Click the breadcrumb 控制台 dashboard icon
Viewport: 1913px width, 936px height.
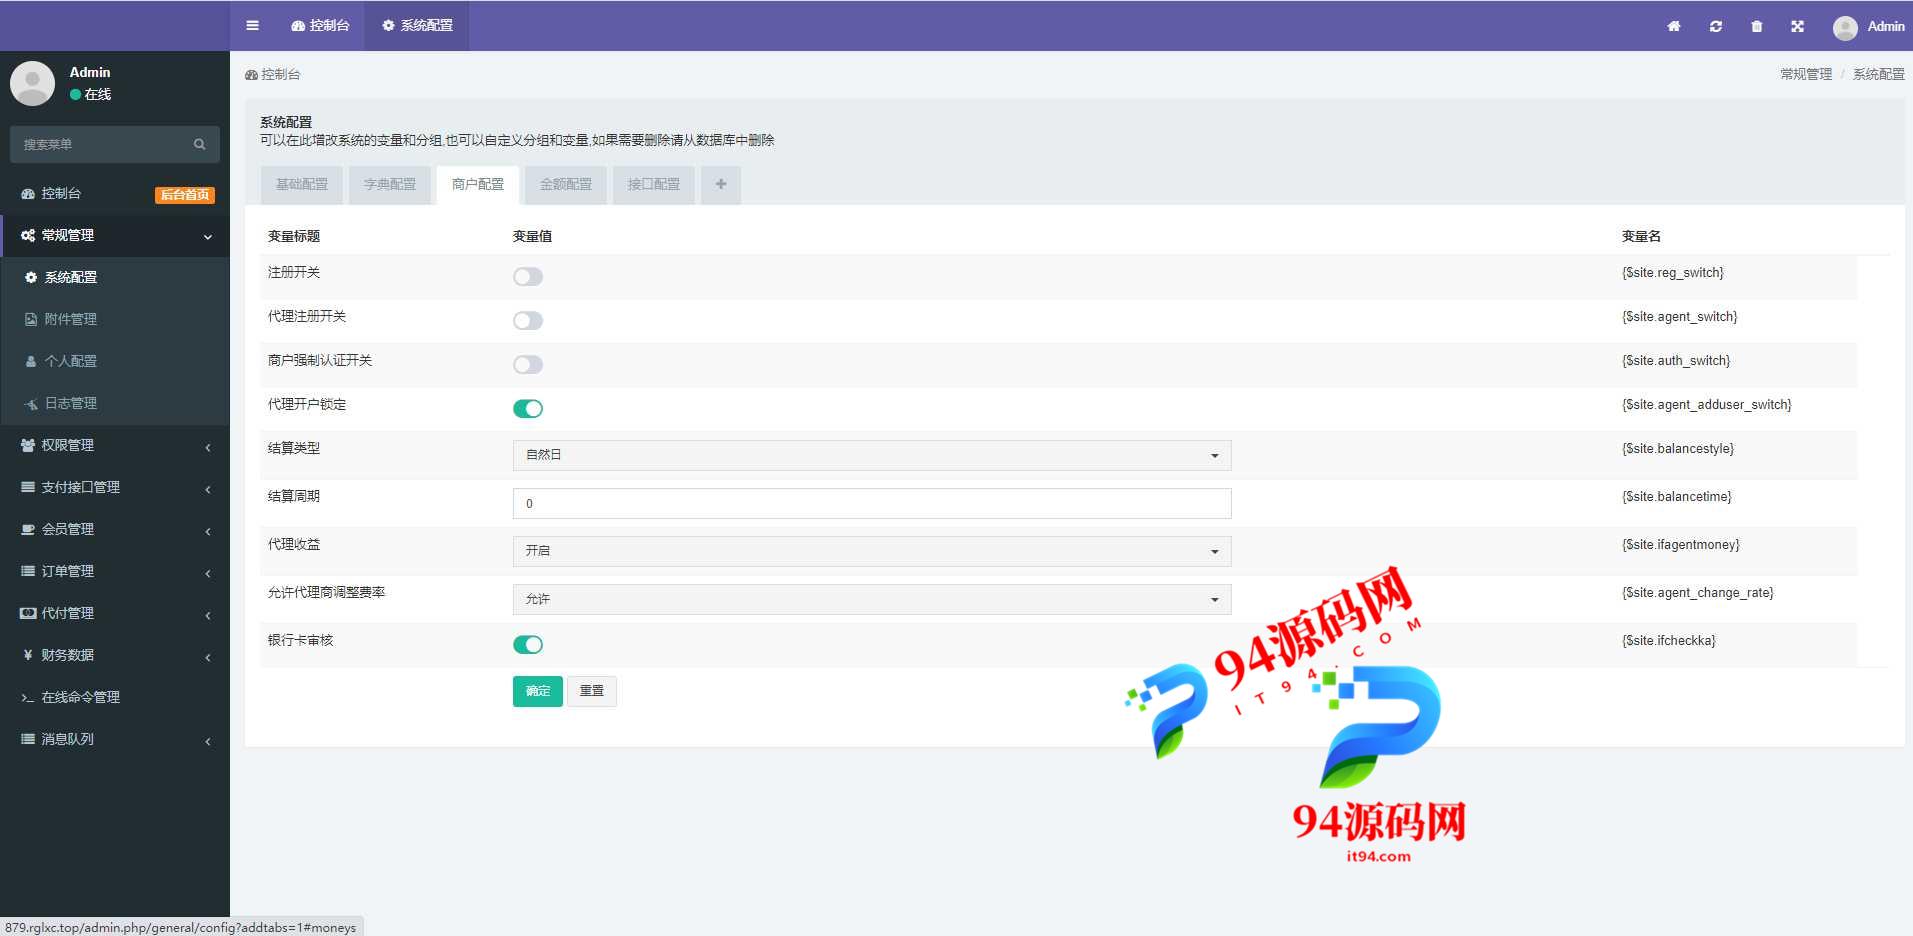click(x=251, y=74)
